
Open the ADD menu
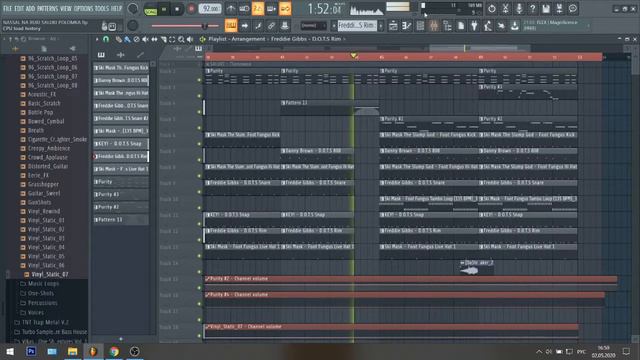(x=30, y=8)
